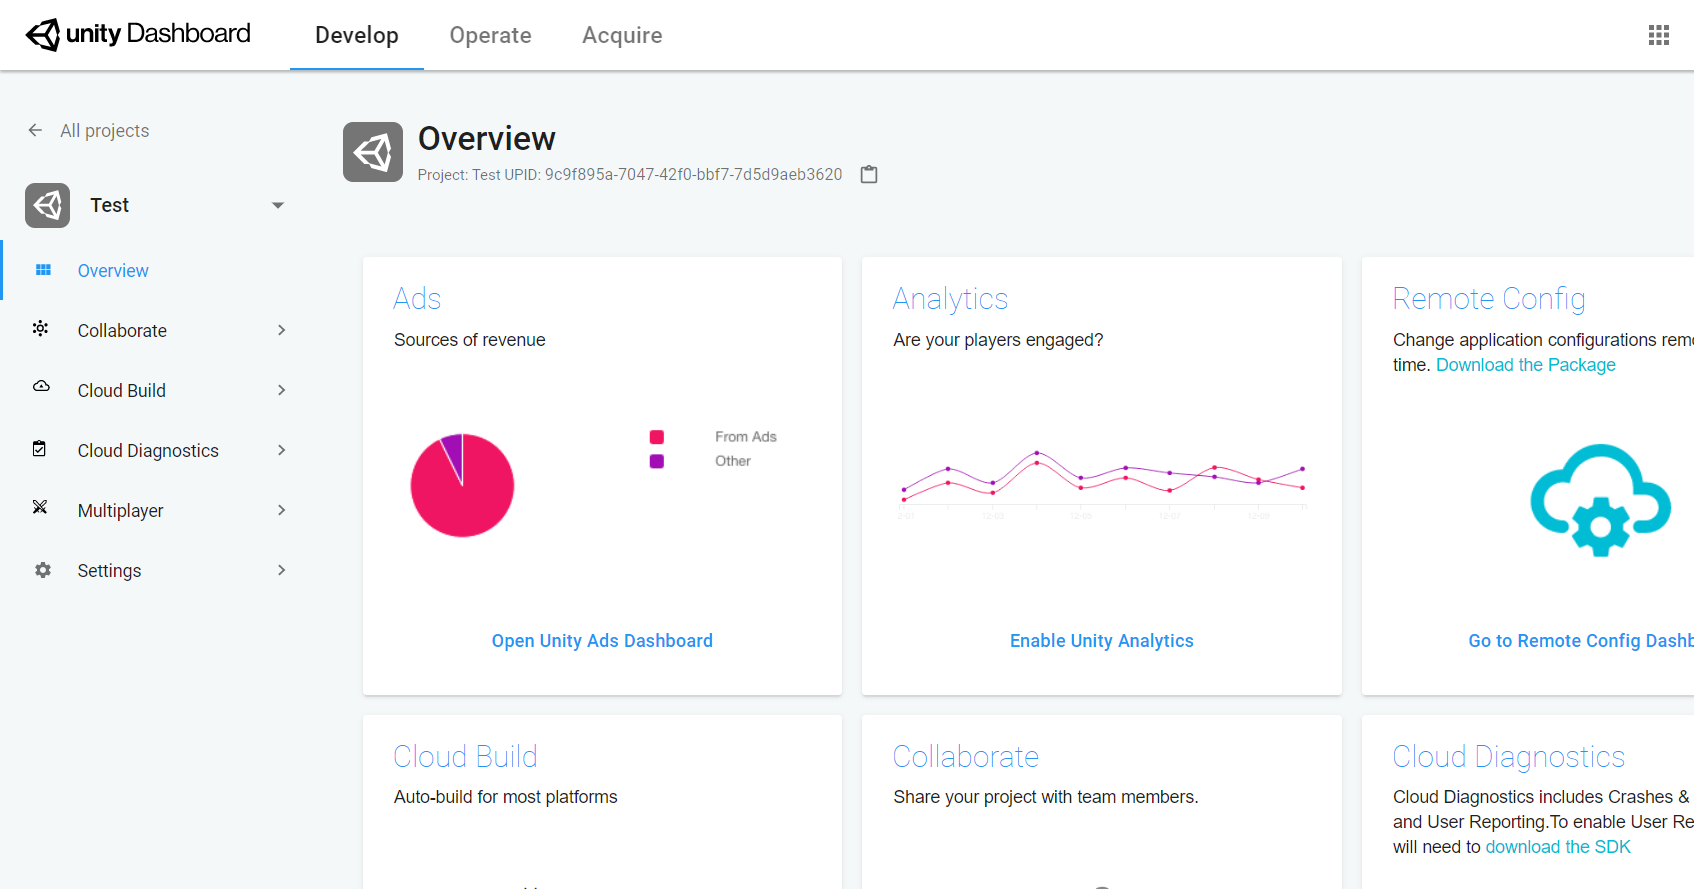Click Enable Unity Analytics
The width and height of the screenshot is (1694, 889).
pos(1101,641)
